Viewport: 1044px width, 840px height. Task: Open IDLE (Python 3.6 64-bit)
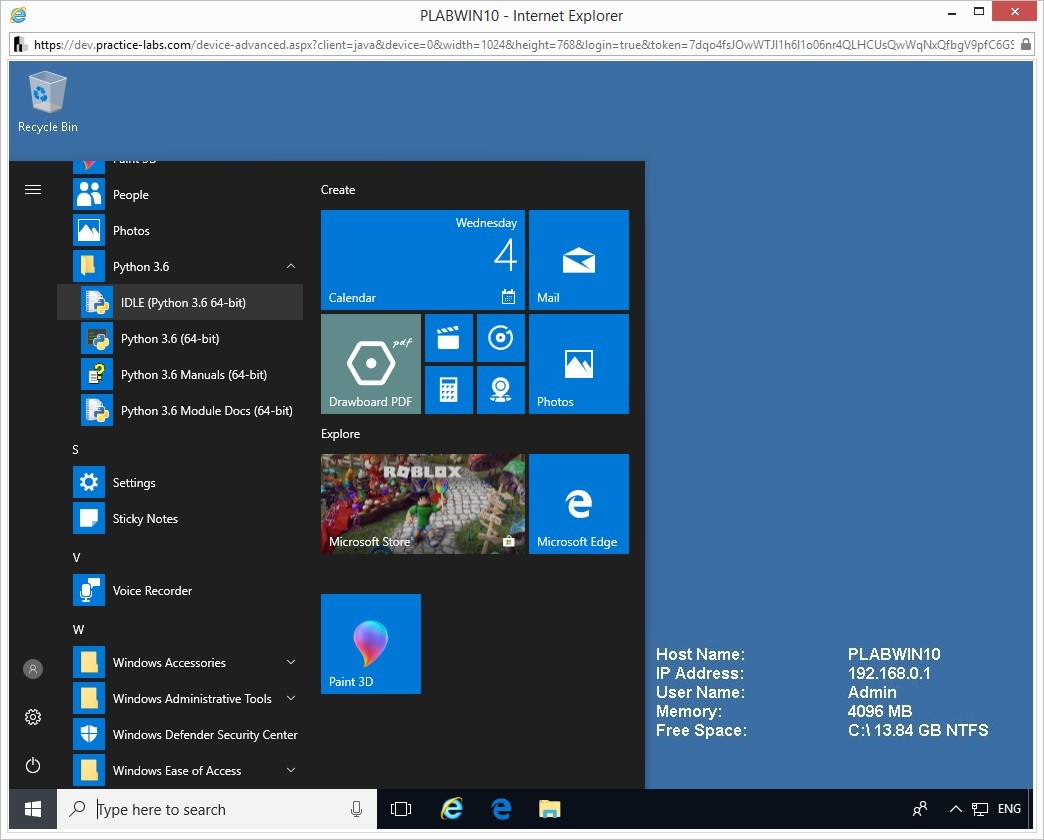(183, 303)
